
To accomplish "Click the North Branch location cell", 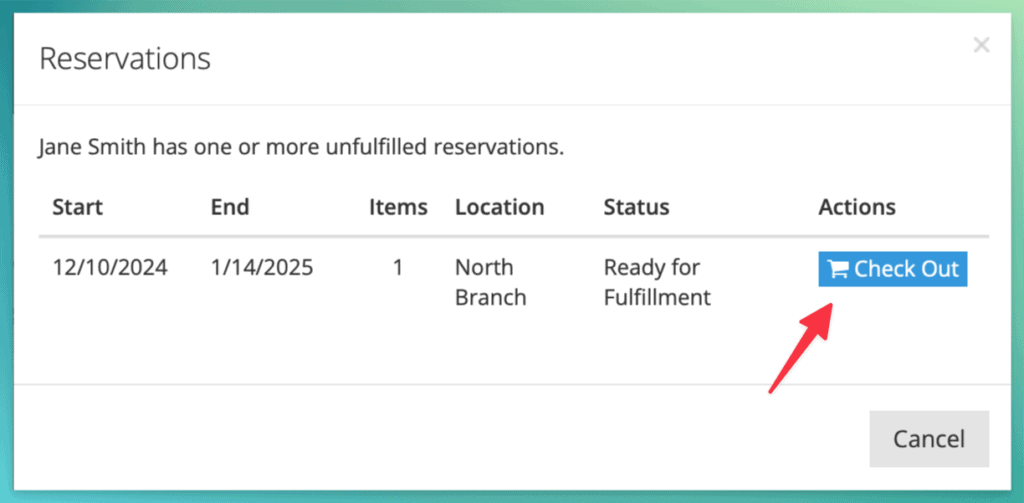I will pos(490,282).
